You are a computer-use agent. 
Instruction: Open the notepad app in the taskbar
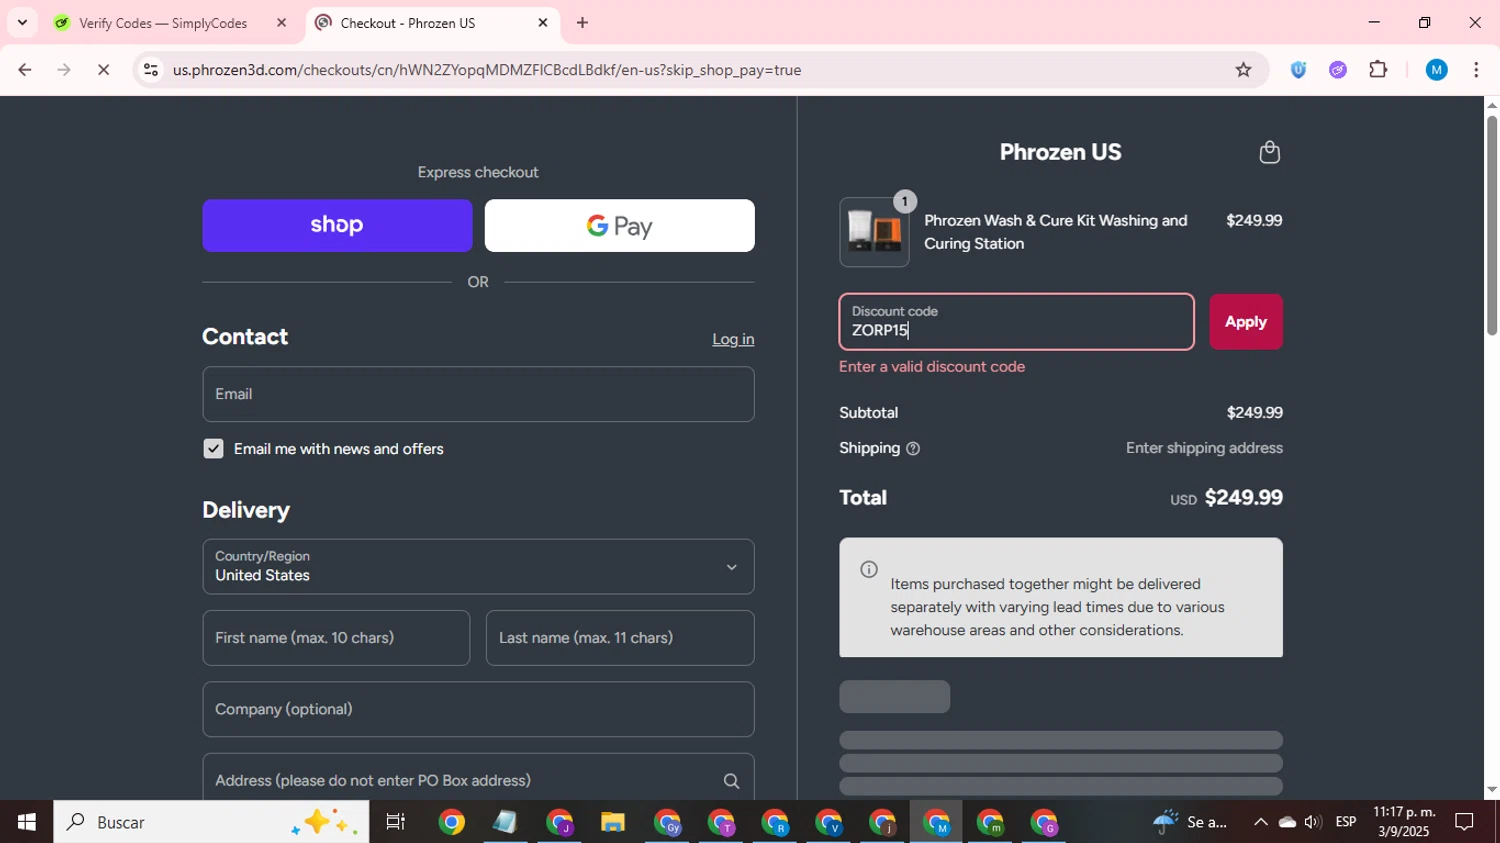(504, 822)
